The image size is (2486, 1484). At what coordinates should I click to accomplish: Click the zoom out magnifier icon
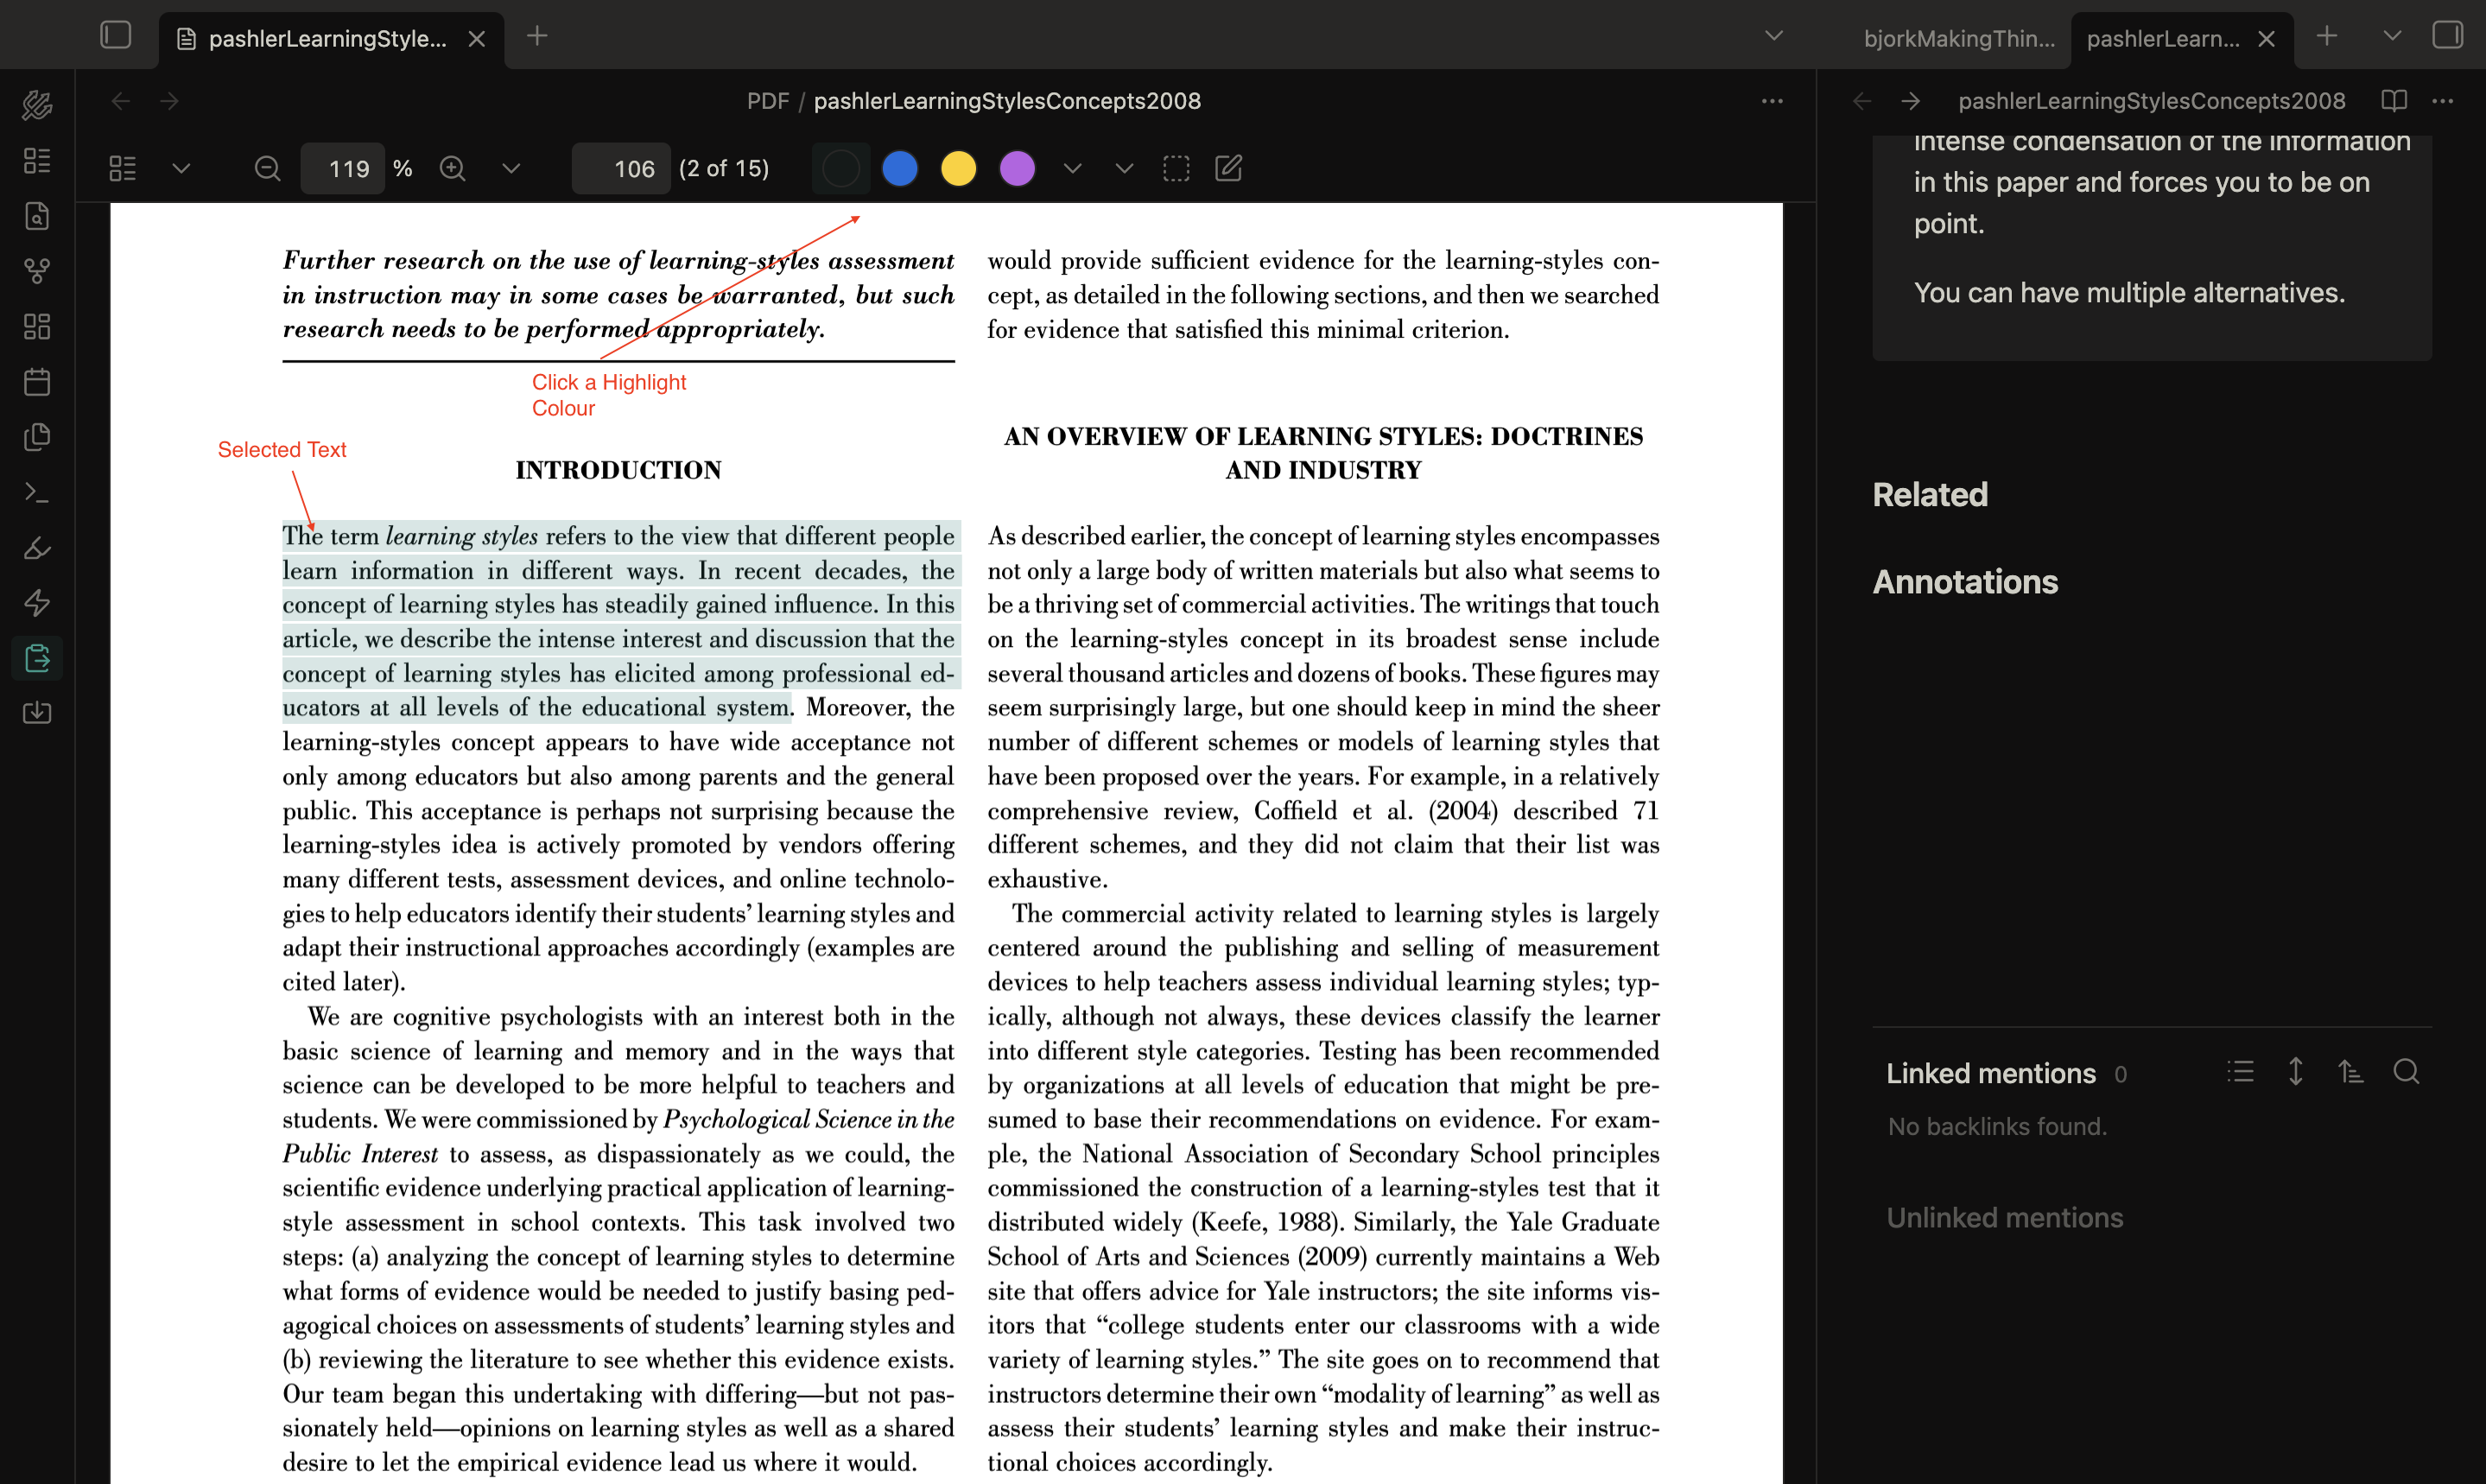tap(267, 169)
